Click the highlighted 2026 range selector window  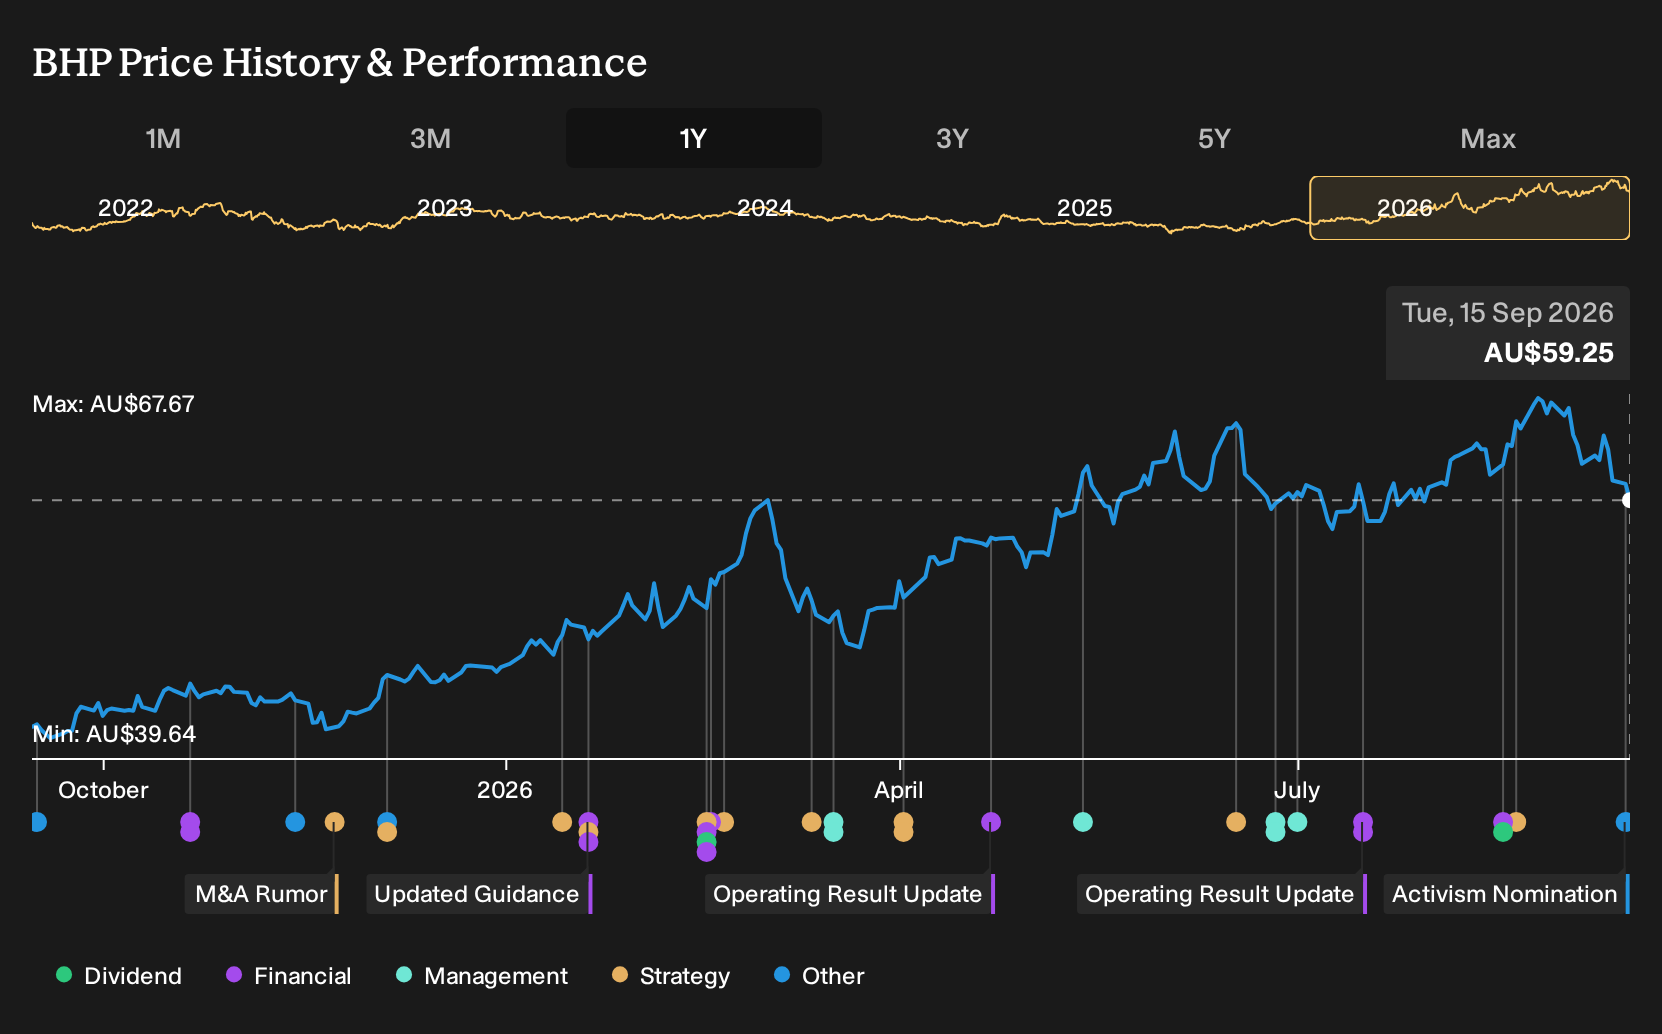tap(1470, 208)
